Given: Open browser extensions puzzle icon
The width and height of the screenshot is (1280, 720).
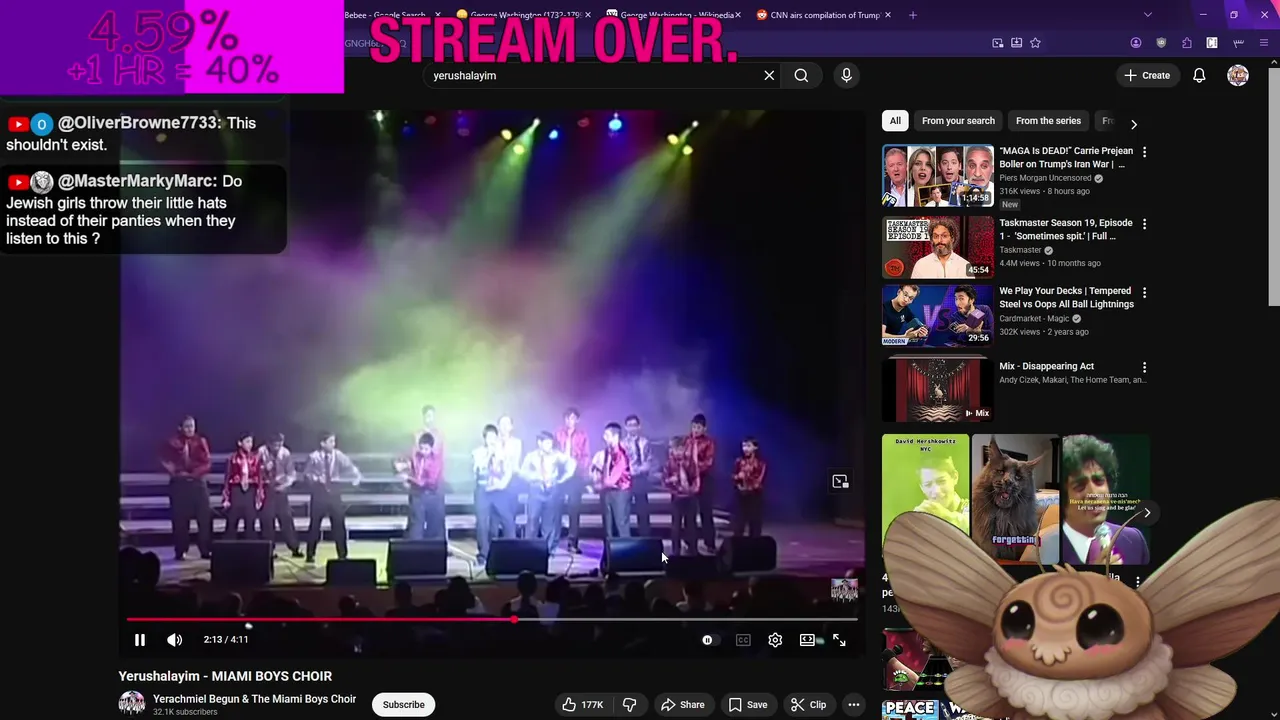Looking at the screenshot, I should tap(1187, 43).
